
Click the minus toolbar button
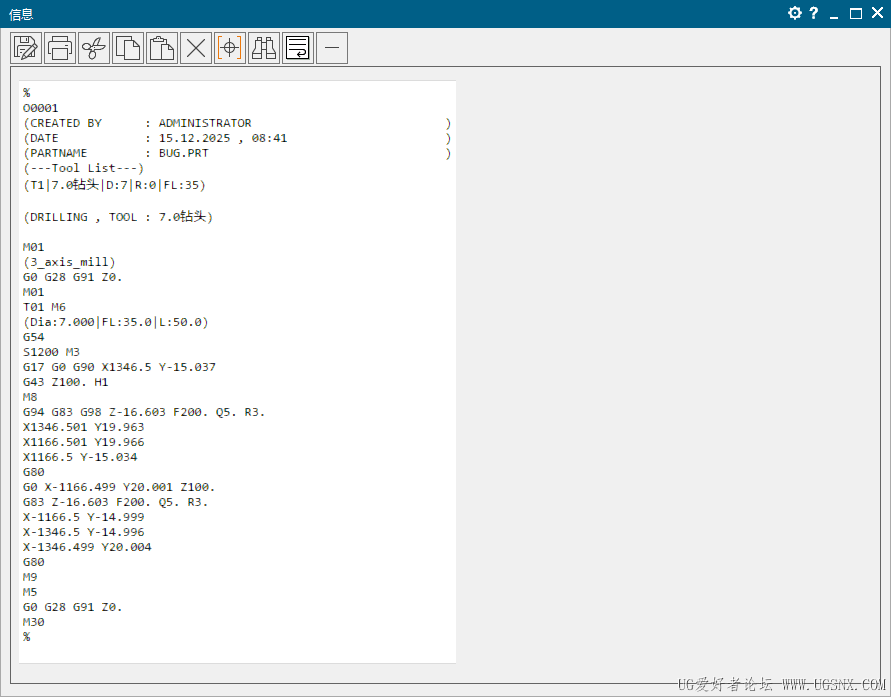[x=332, y=48]
